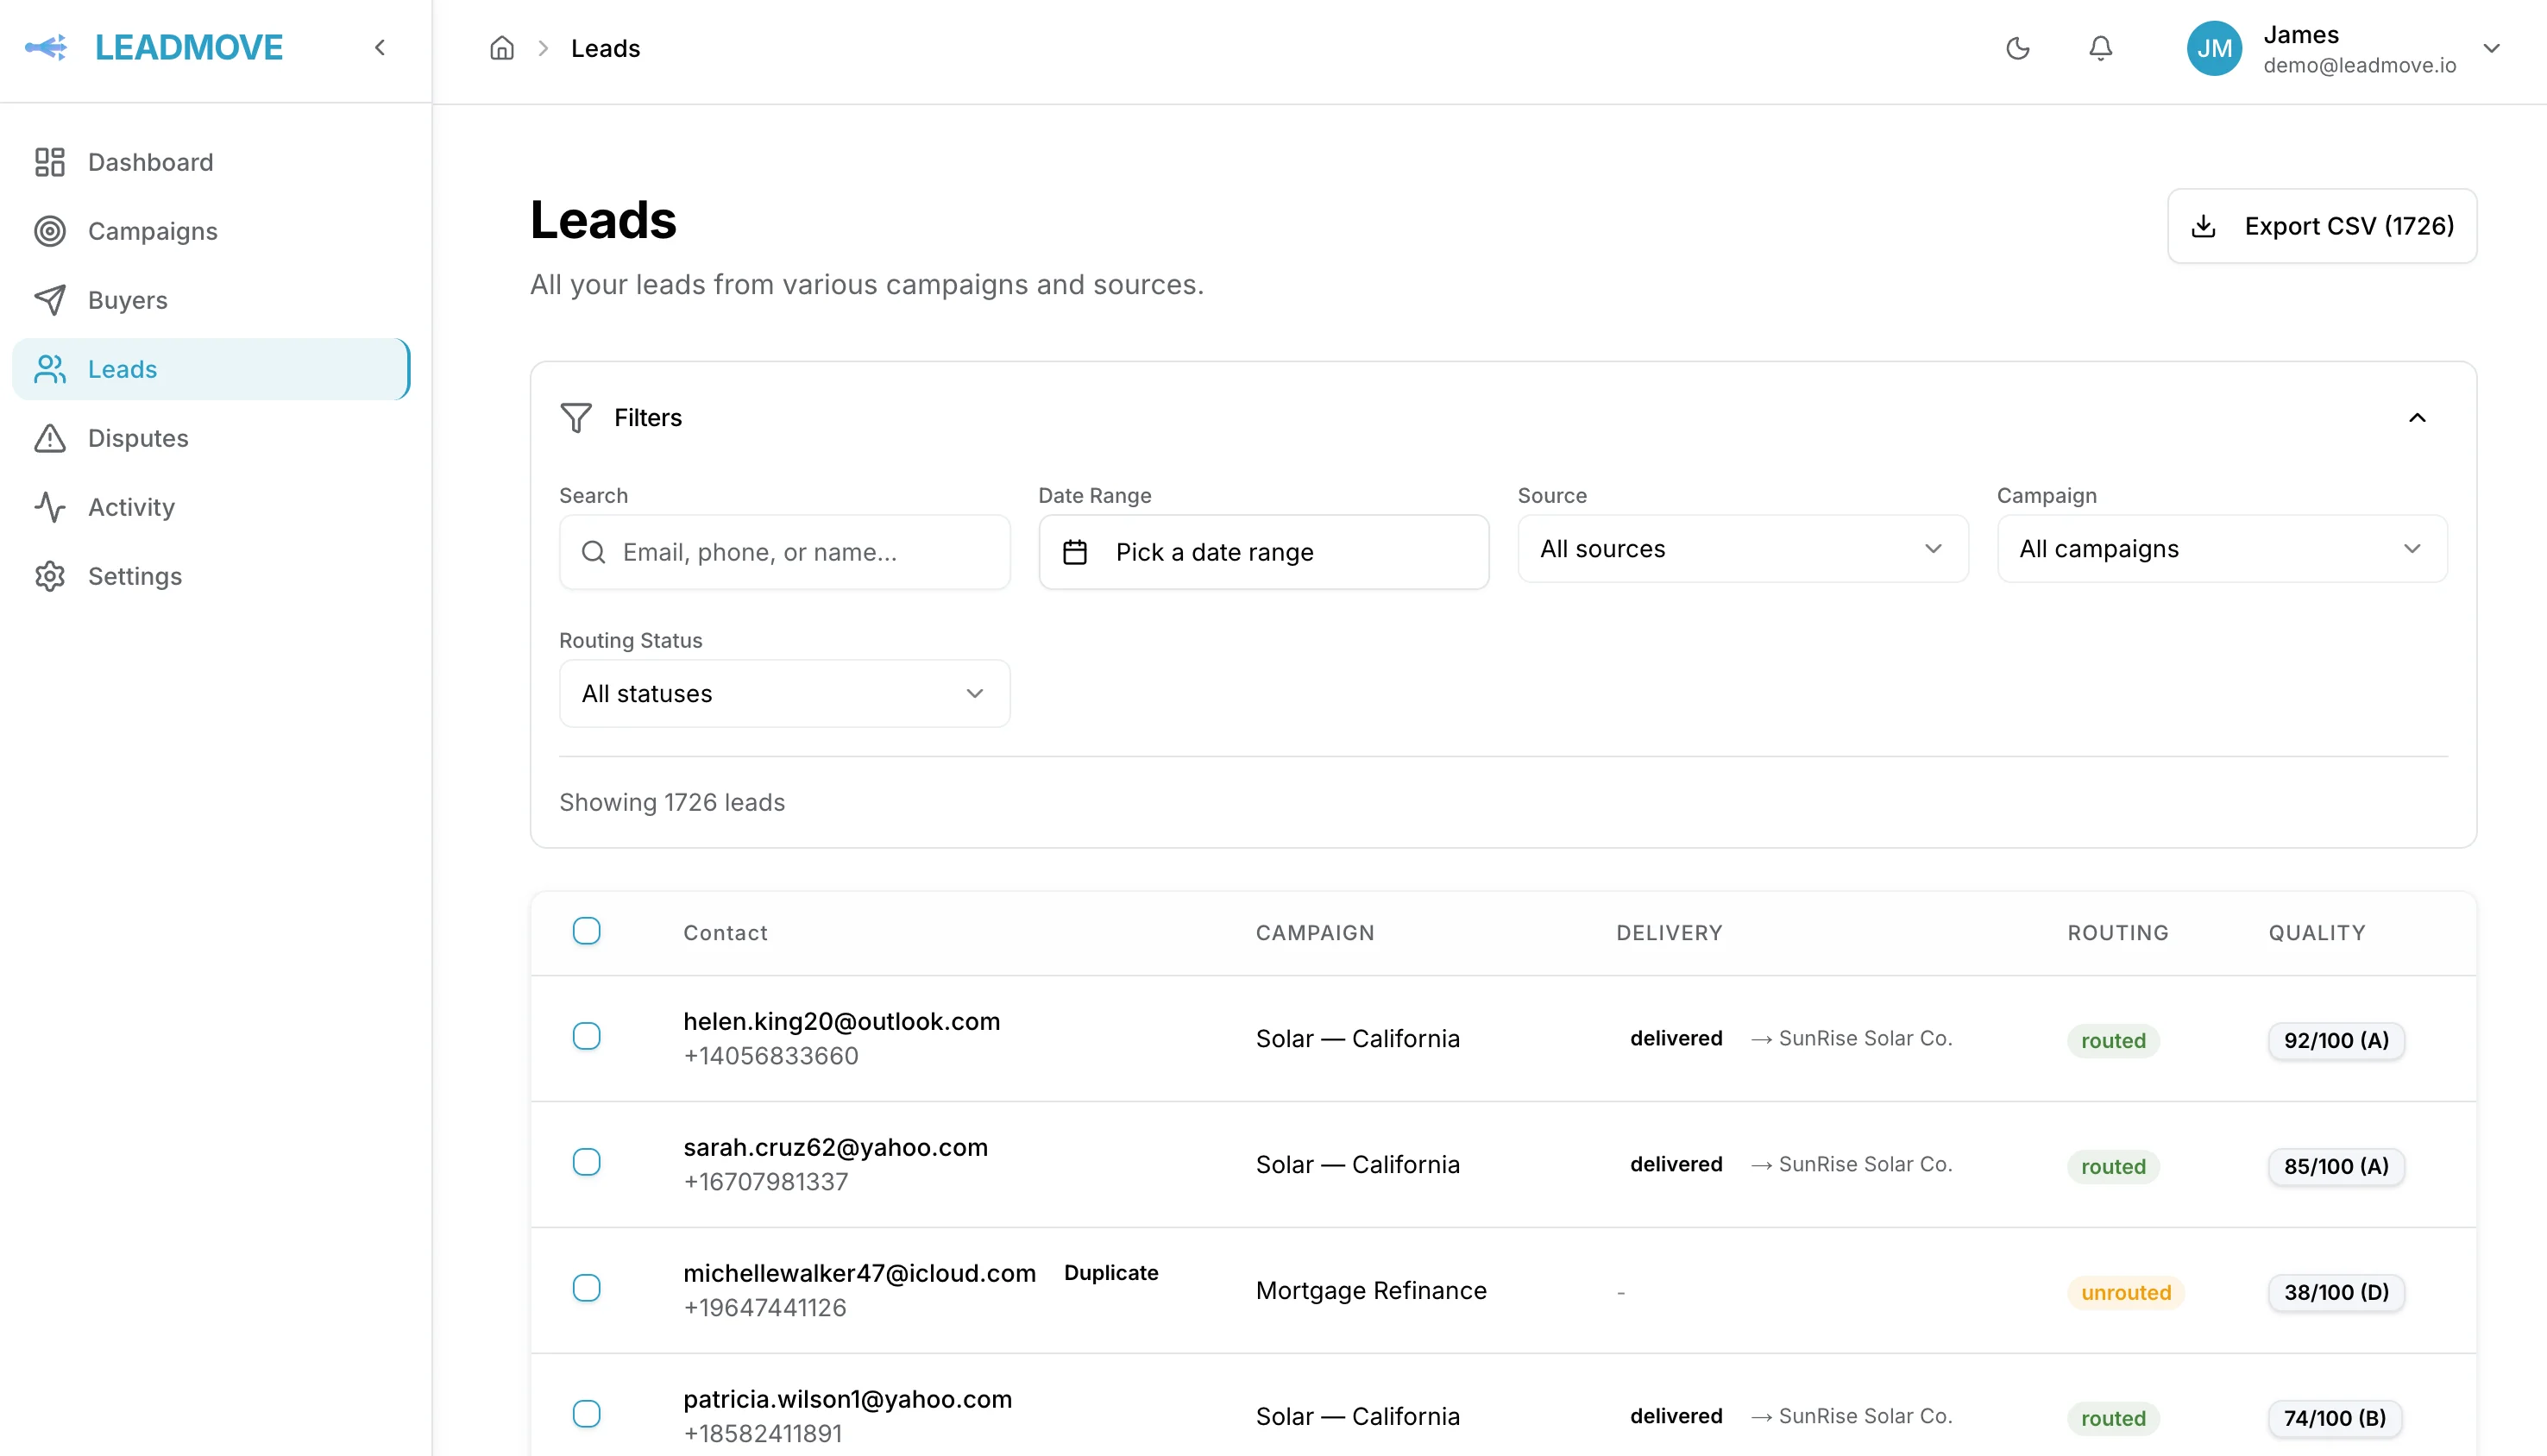This screenshot has height=1456, width=2547.
Task: Open lead sarah.cruz62@yahoo.com
Action: coord(835,1147)
